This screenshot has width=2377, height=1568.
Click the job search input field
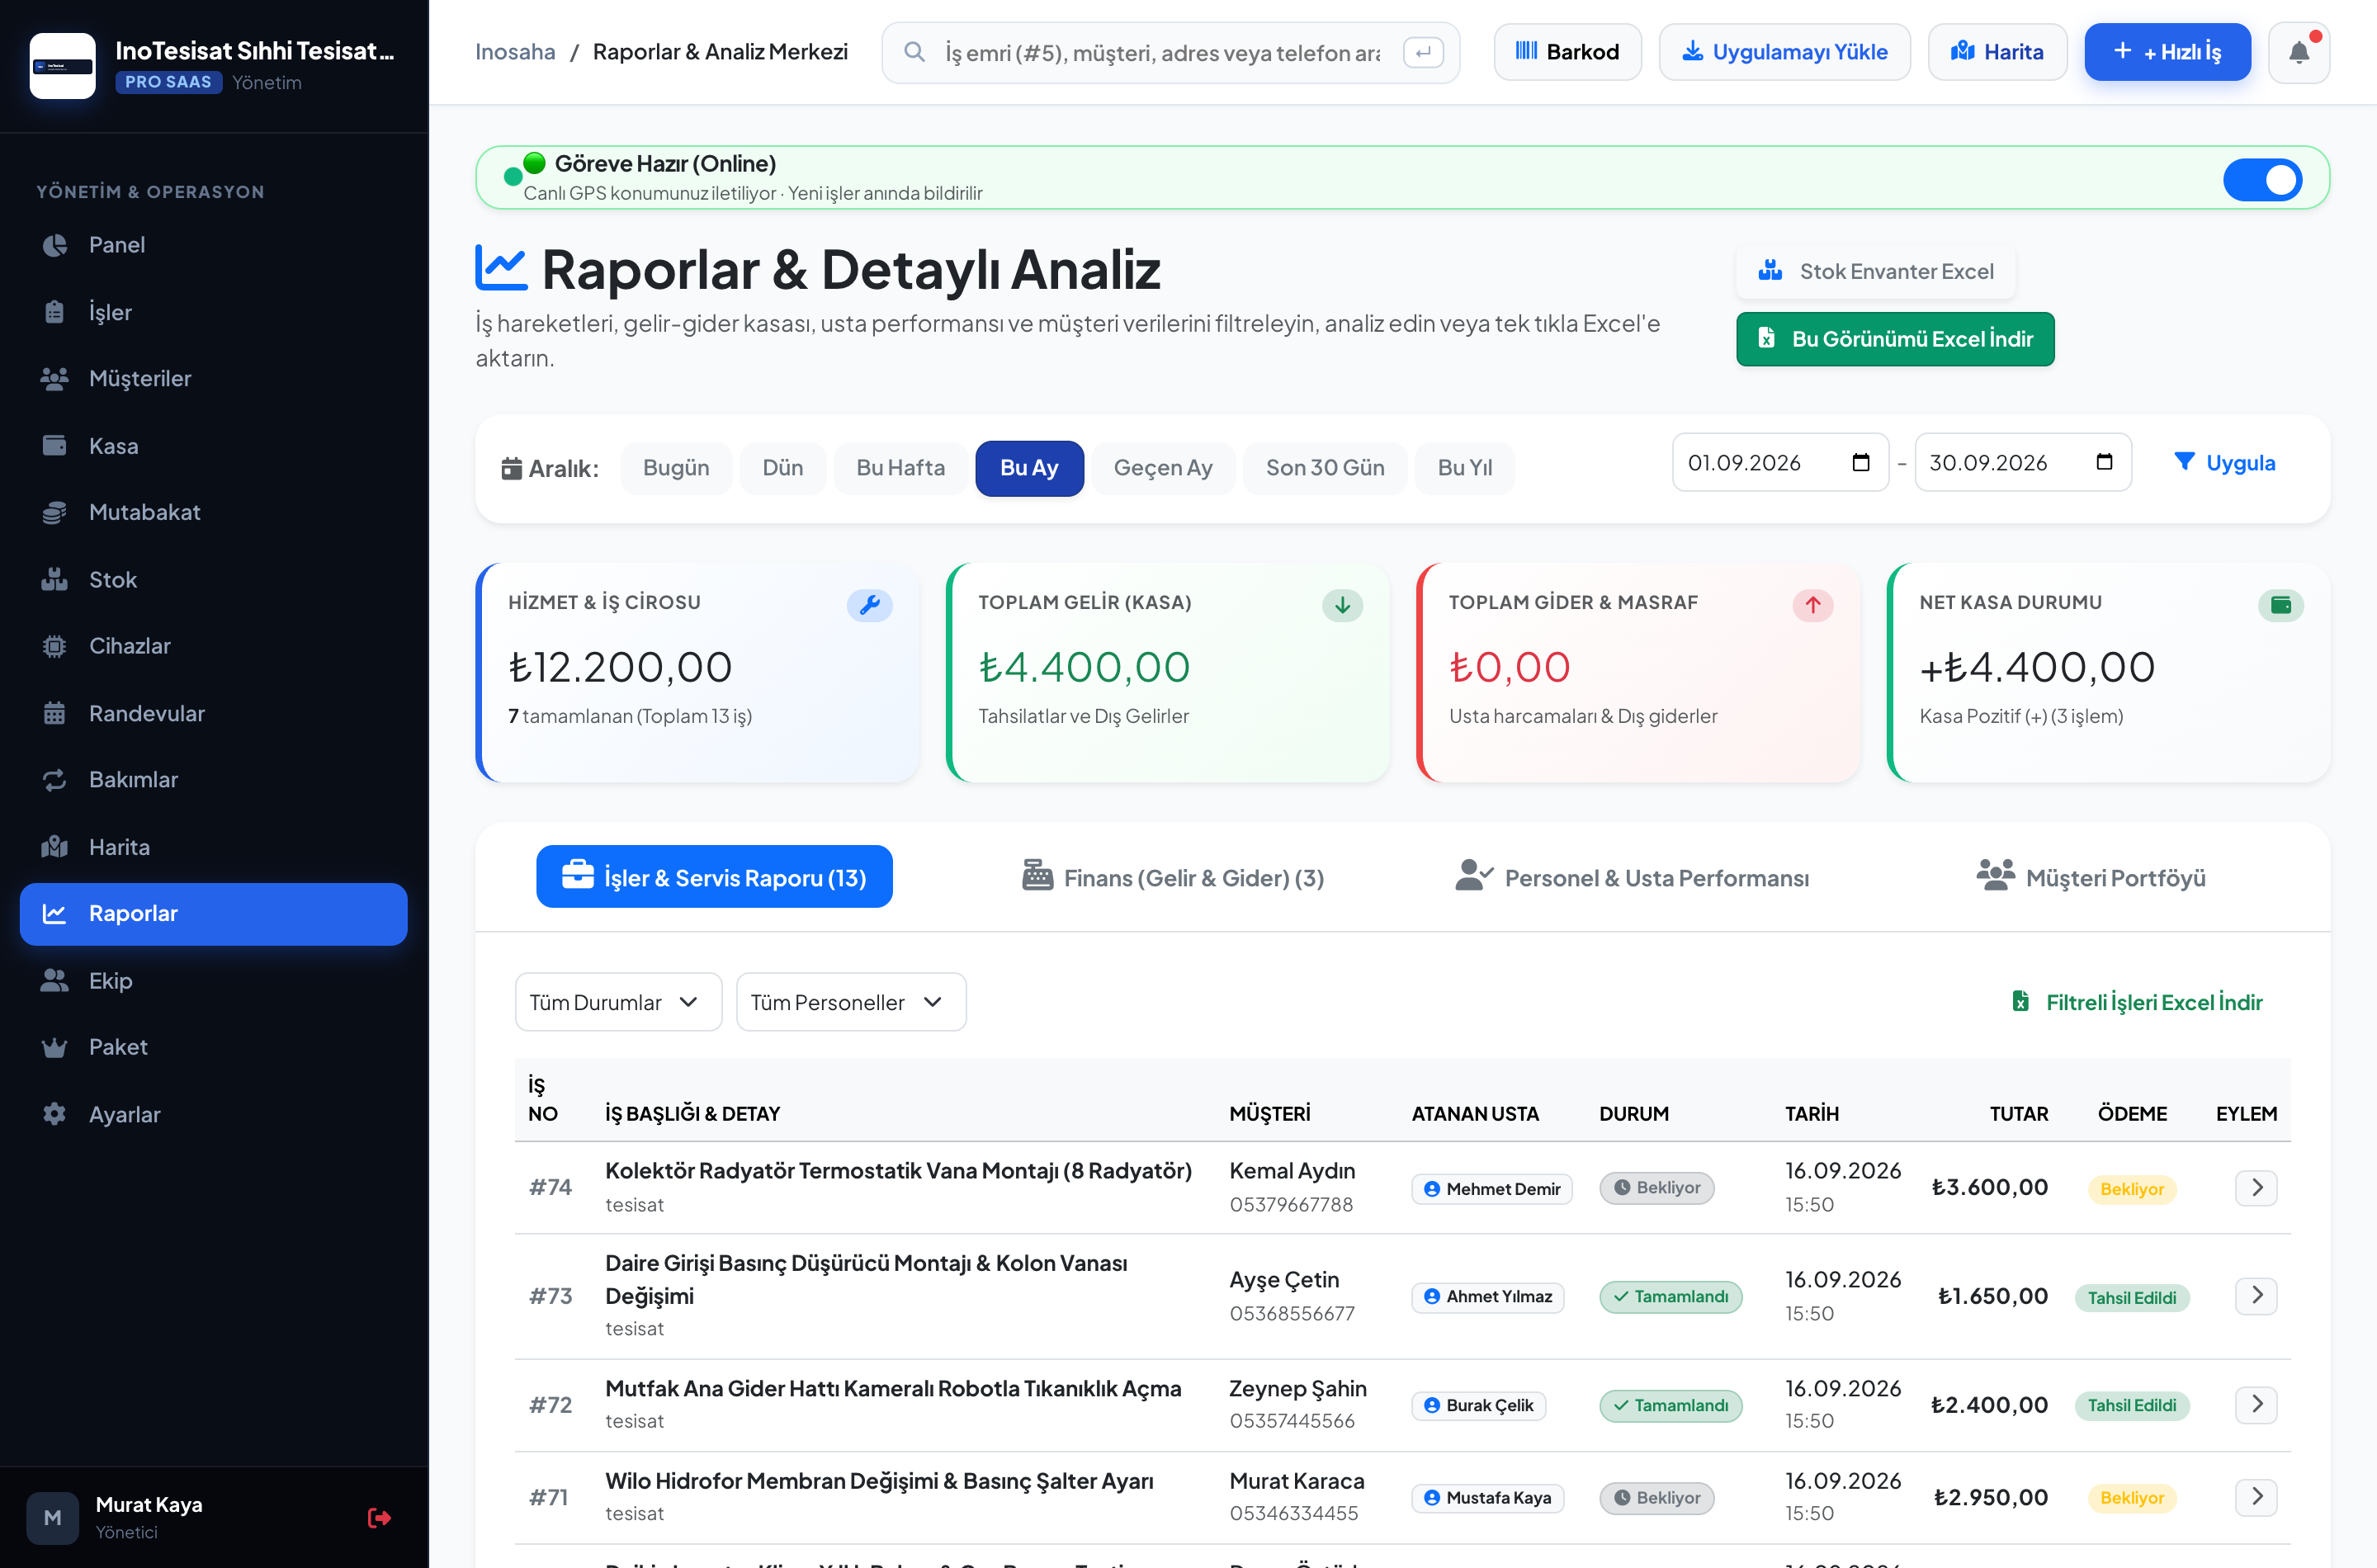(1170, 52)
